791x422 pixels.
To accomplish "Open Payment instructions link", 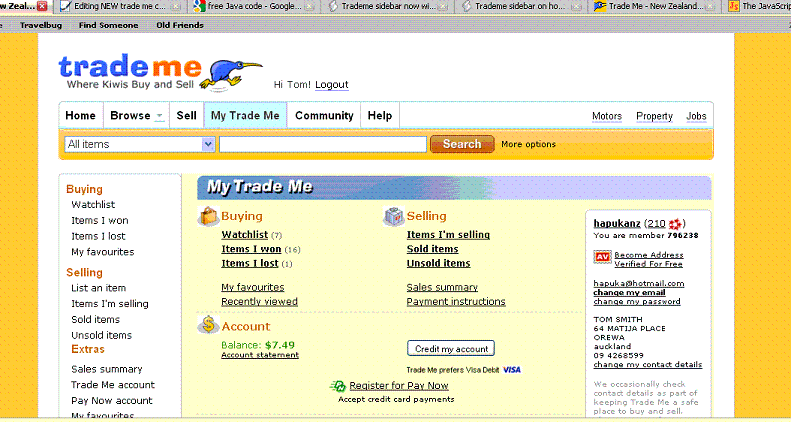I will coord(456,302).
